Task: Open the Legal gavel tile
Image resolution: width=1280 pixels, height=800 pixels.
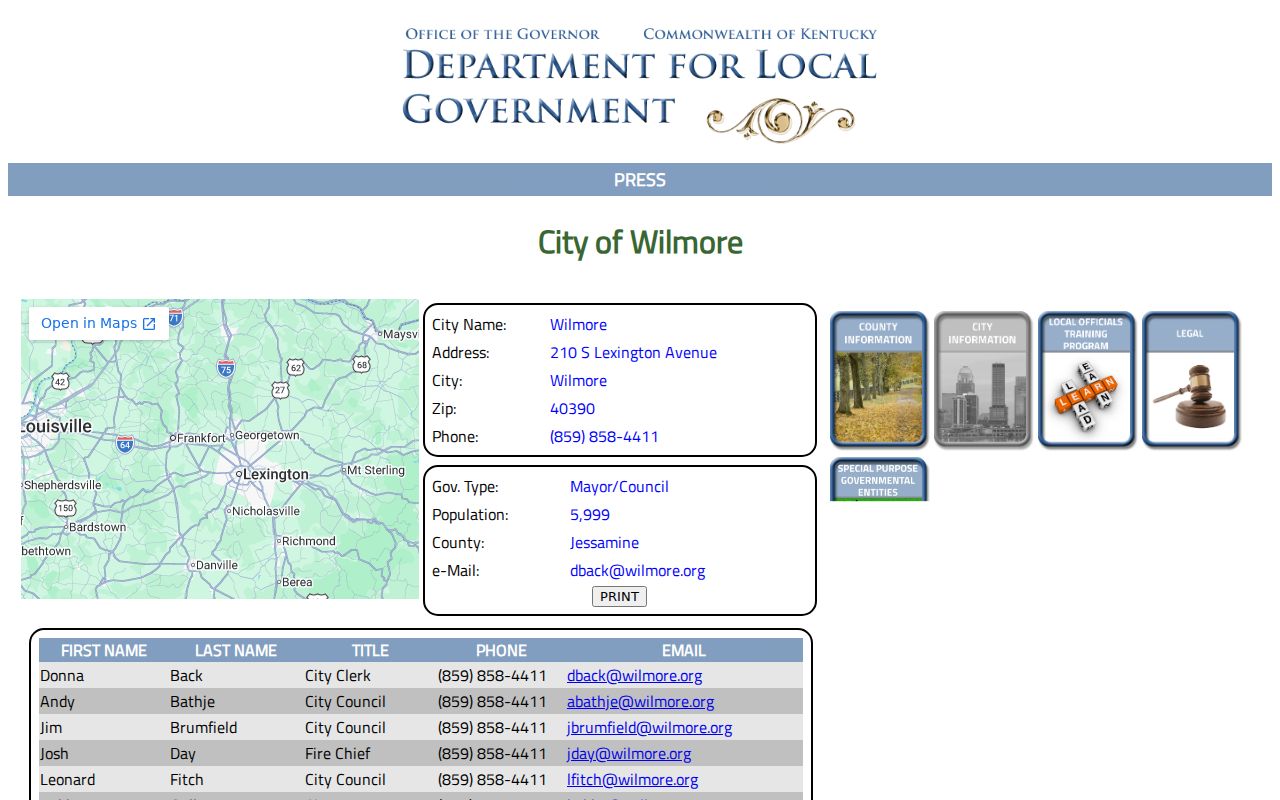Action: (1190, 379)
